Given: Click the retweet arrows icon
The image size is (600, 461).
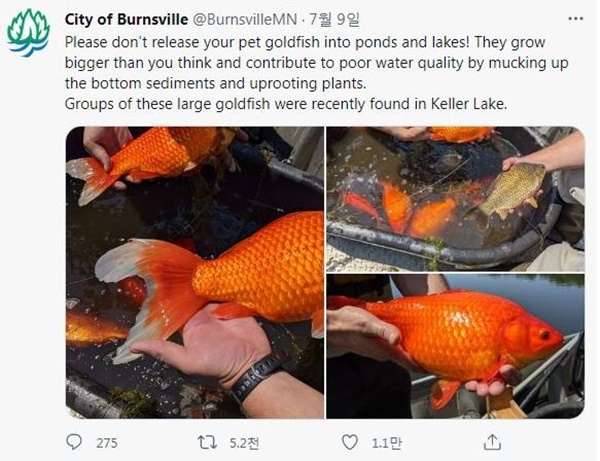Looking at the screenshot, I should 208,443.
